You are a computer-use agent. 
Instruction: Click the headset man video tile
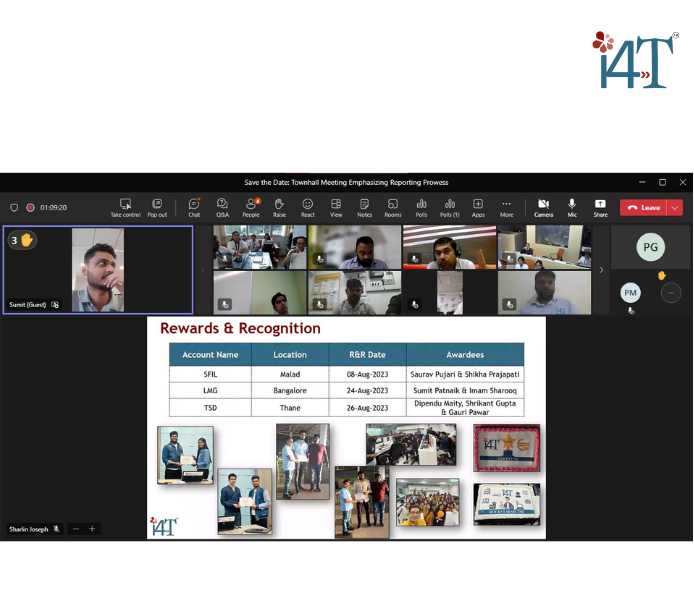coord(449,247)
